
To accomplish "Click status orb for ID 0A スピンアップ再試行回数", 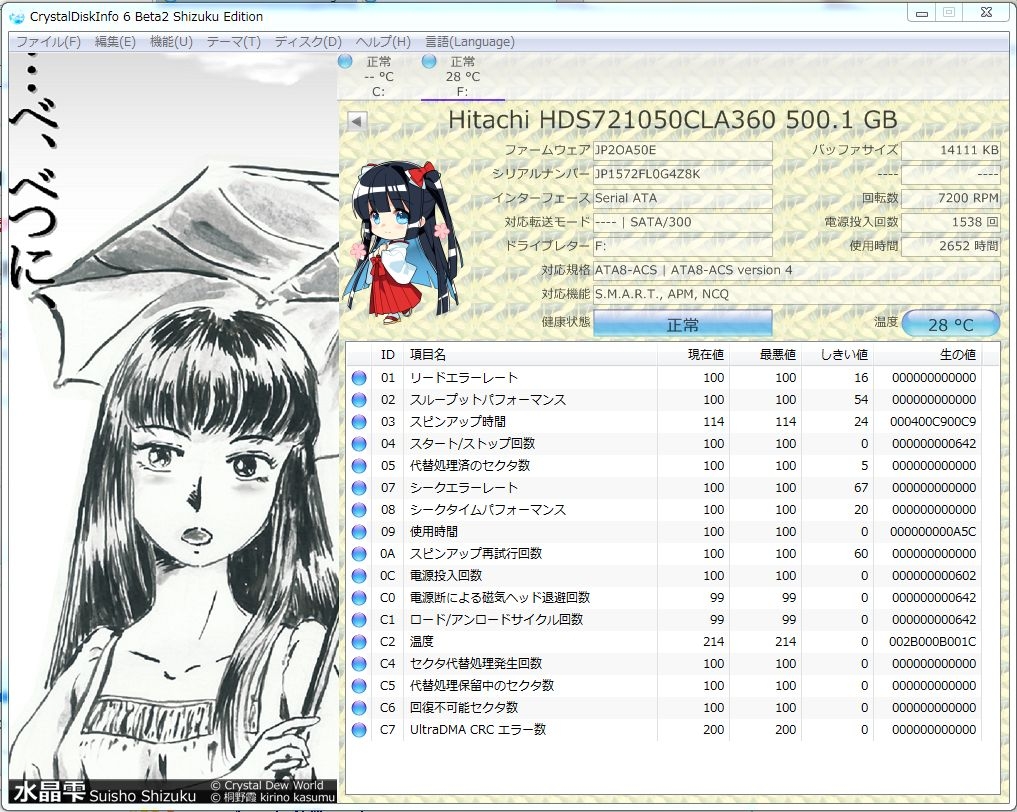I will click(x=359, y=554).
